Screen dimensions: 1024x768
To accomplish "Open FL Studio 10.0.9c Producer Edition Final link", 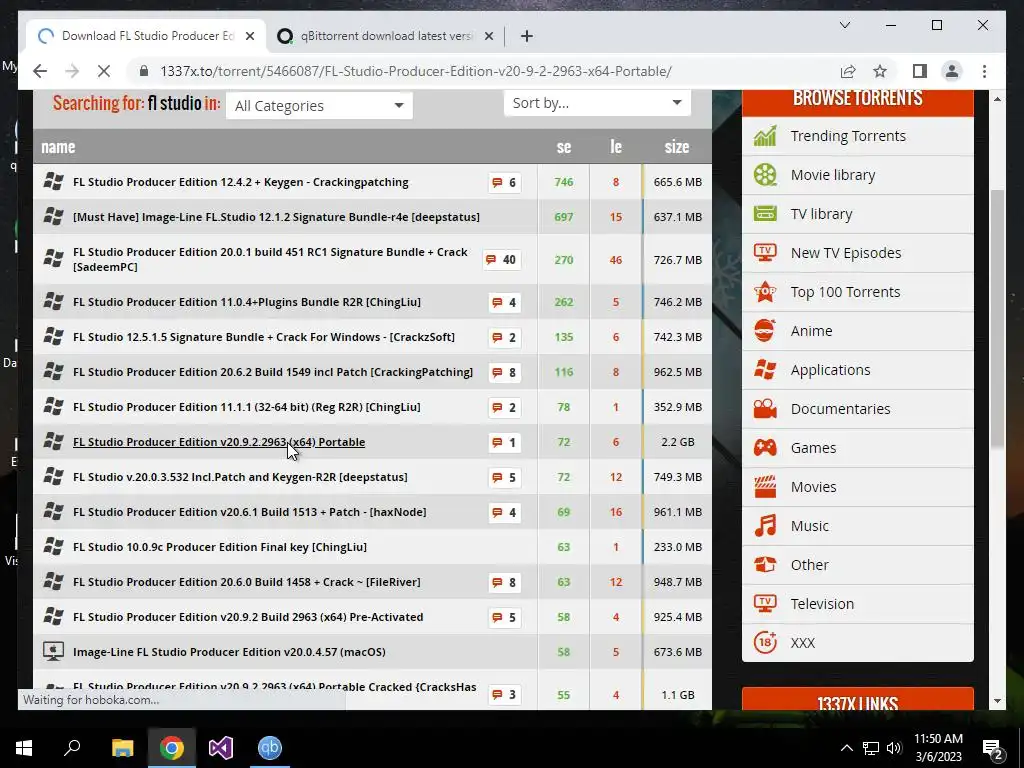I will point(219,547).
